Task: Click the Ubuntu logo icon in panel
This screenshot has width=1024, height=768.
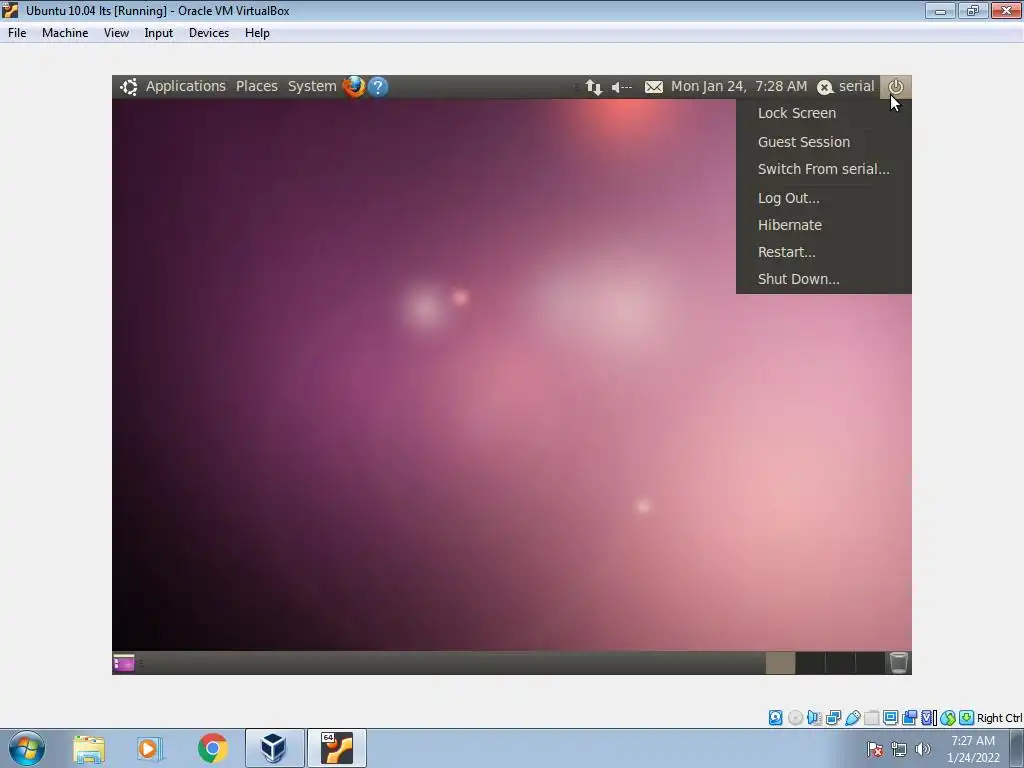Action: click(x=129, y=86)
